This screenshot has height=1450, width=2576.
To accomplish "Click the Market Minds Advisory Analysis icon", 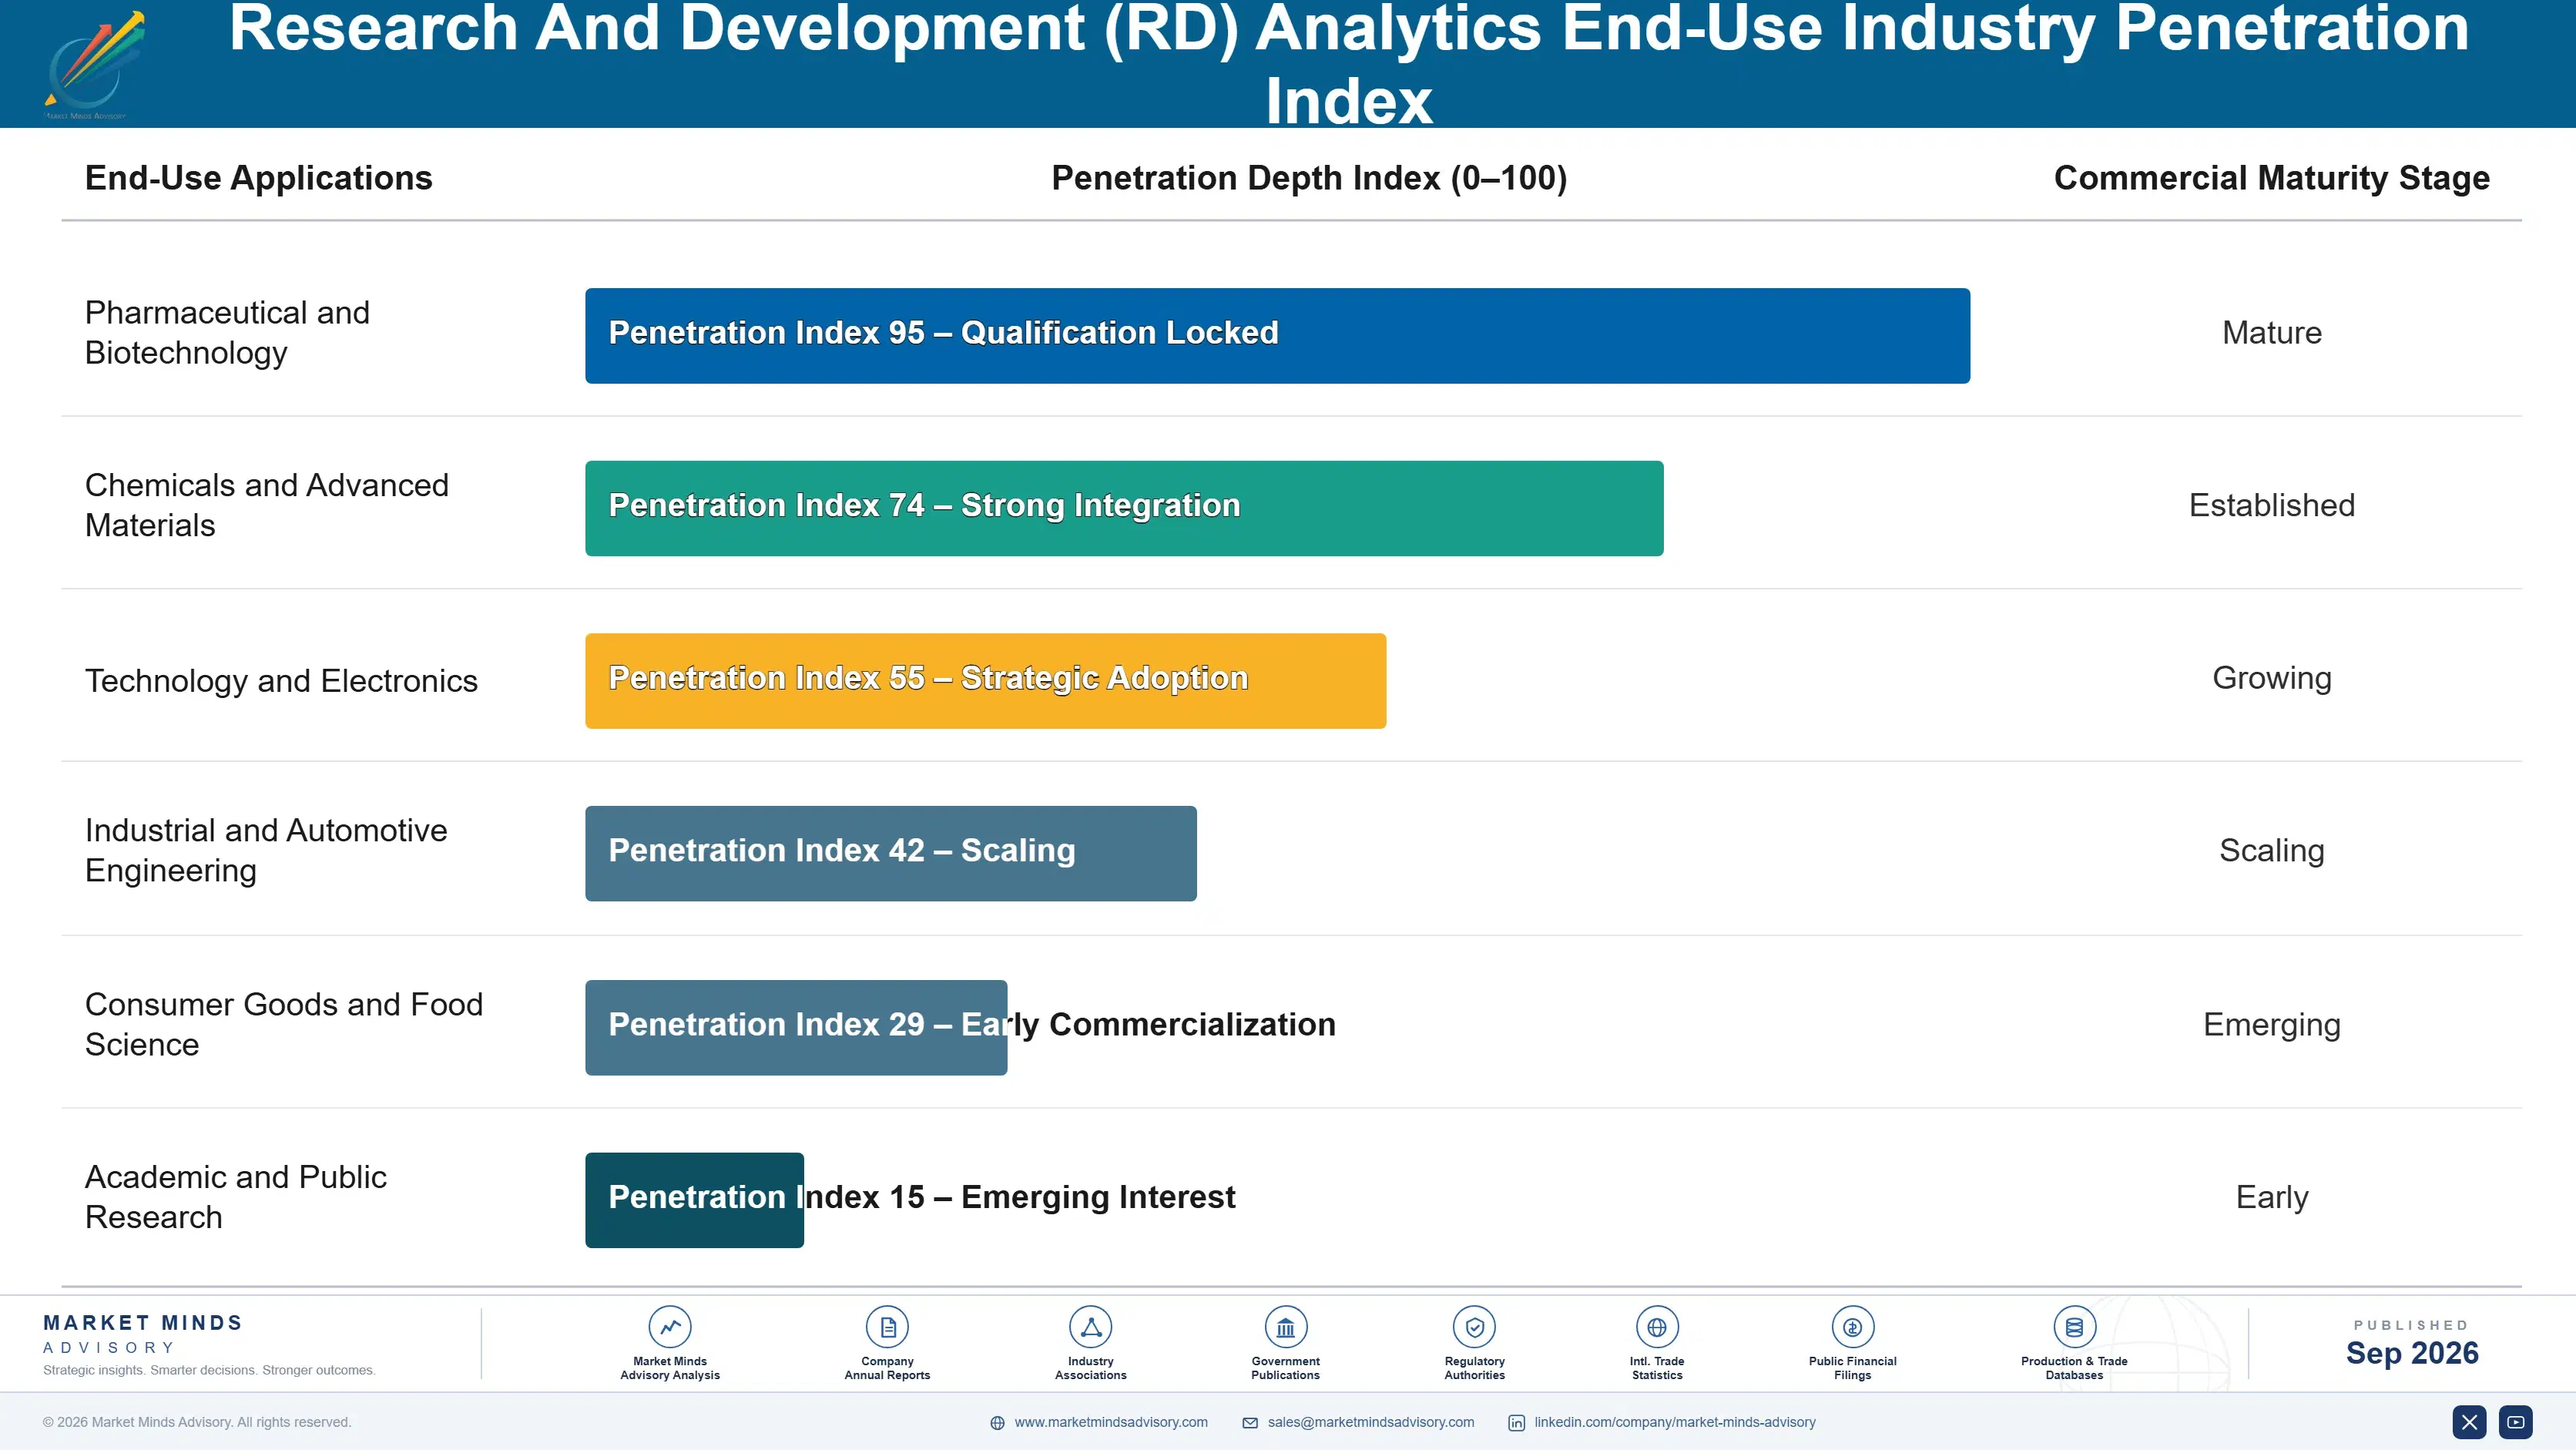I will point(669,1327).
